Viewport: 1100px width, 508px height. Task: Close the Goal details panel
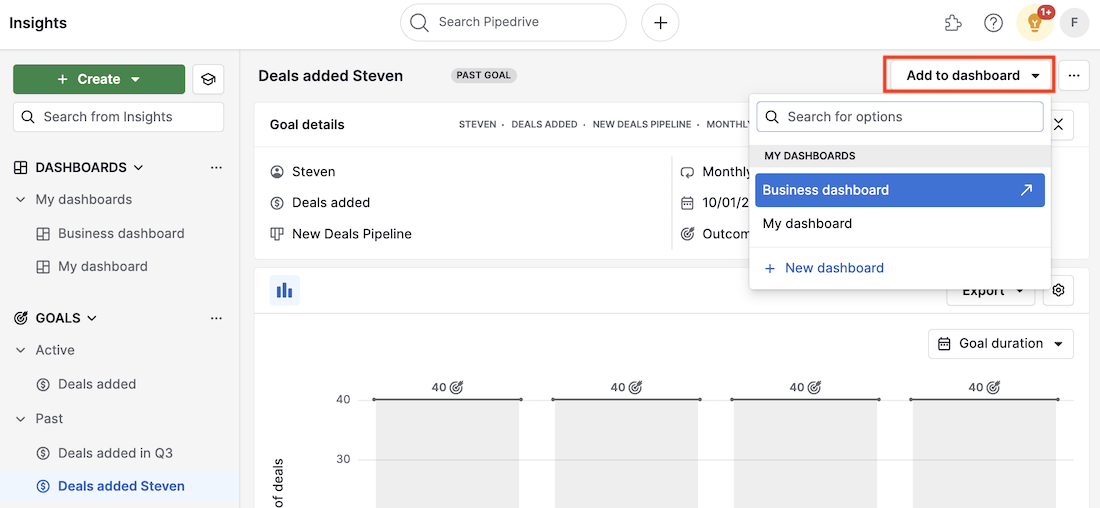1059,125
